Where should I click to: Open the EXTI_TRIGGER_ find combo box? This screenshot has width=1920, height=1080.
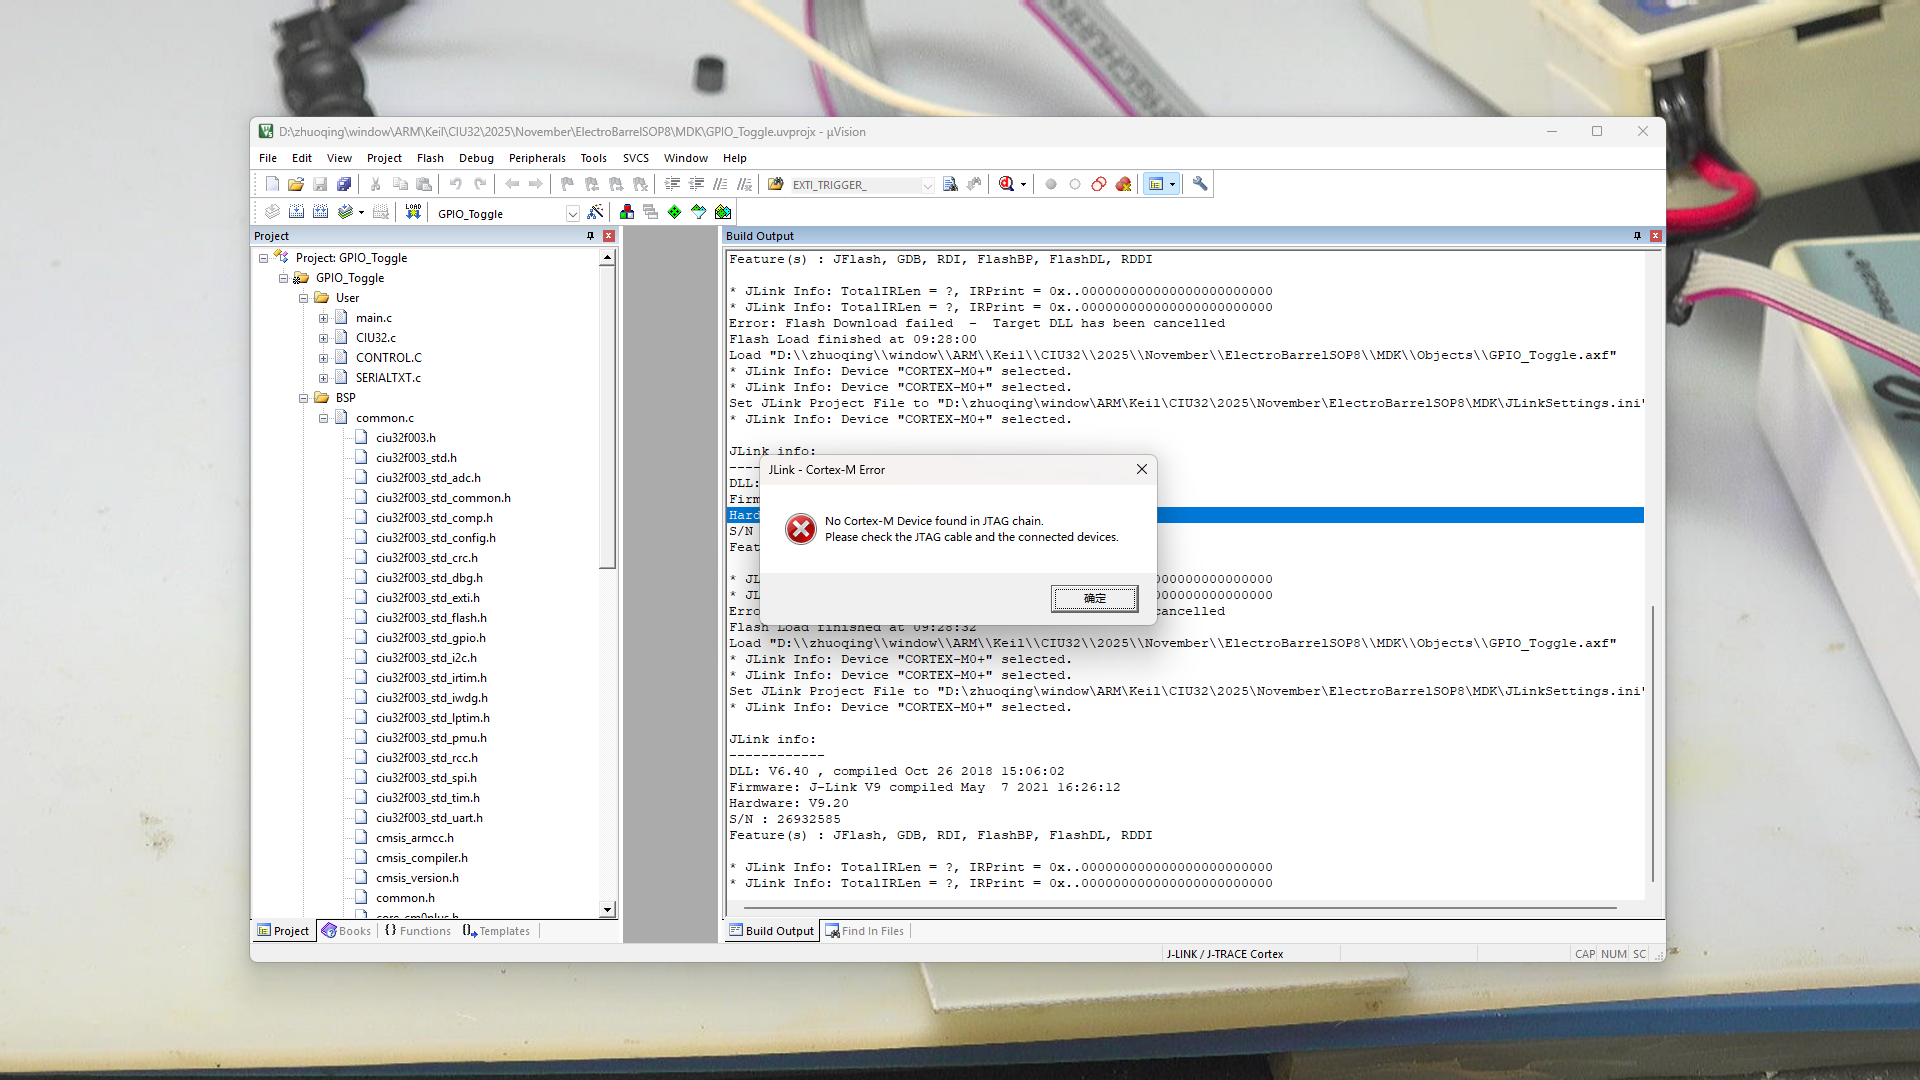862,185
